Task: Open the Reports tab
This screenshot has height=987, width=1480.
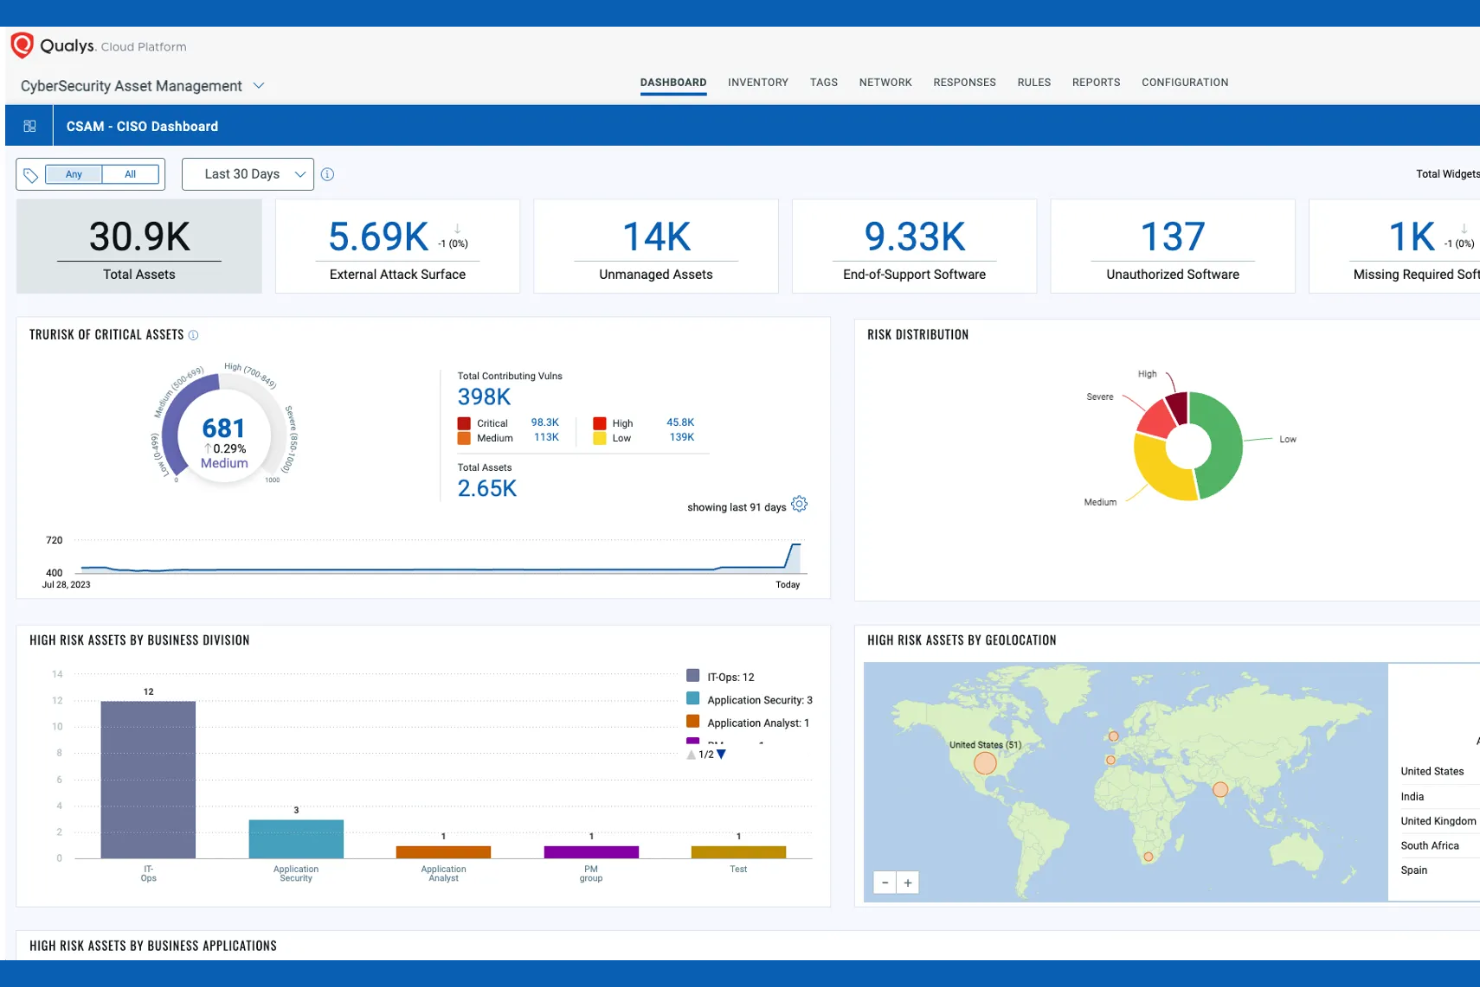Action: tap(1096, 82)
